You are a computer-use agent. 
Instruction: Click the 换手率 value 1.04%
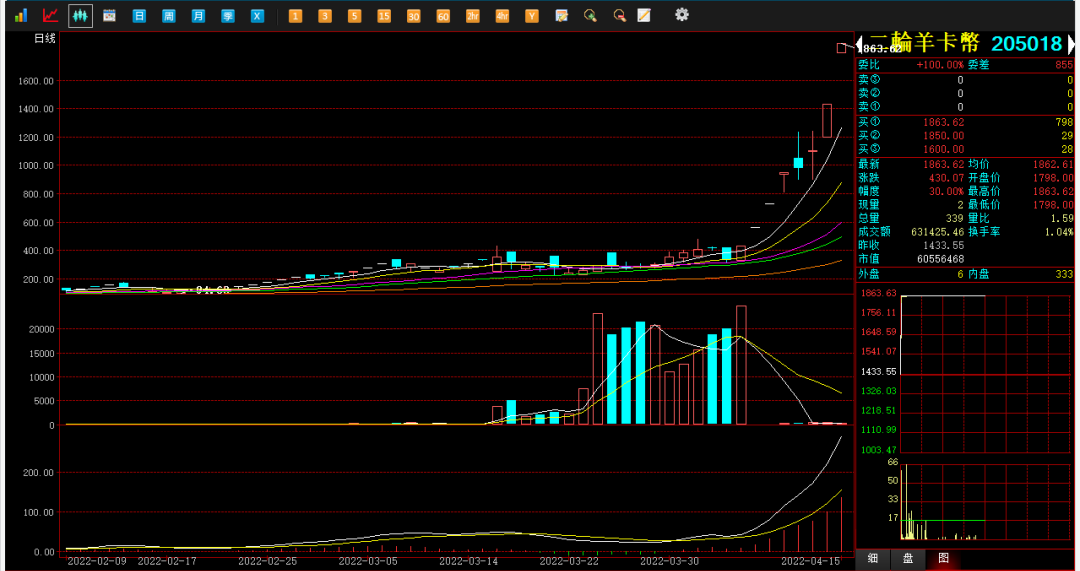tap(1060, 231)
